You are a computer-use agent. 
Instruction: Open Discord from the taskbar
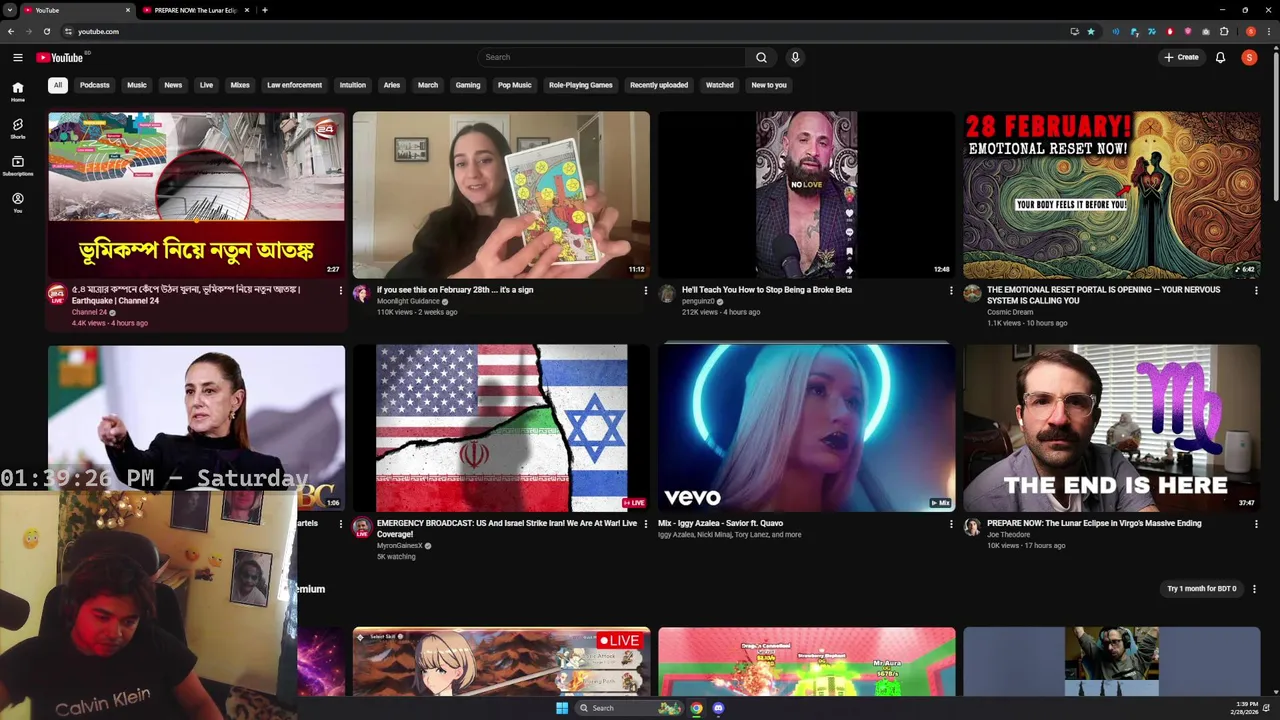click(718, 708)
